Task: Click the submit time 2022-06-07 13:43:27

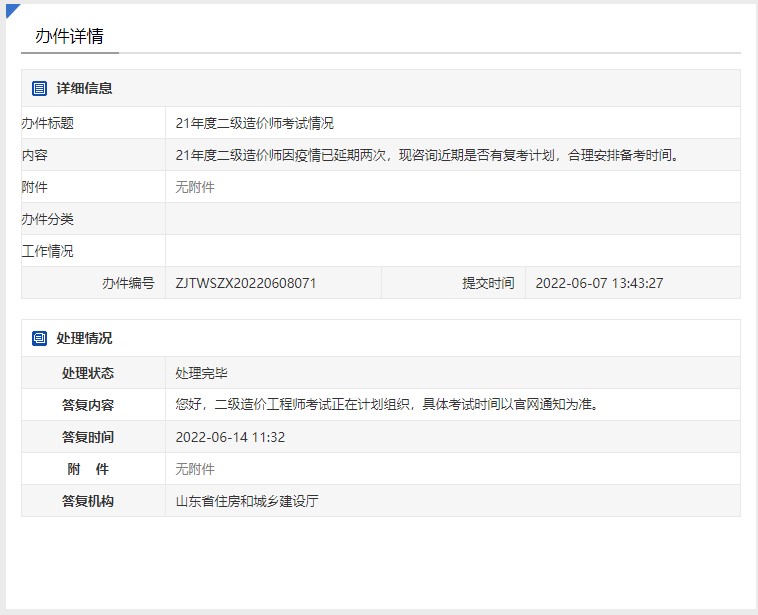Action: [599, 283]
